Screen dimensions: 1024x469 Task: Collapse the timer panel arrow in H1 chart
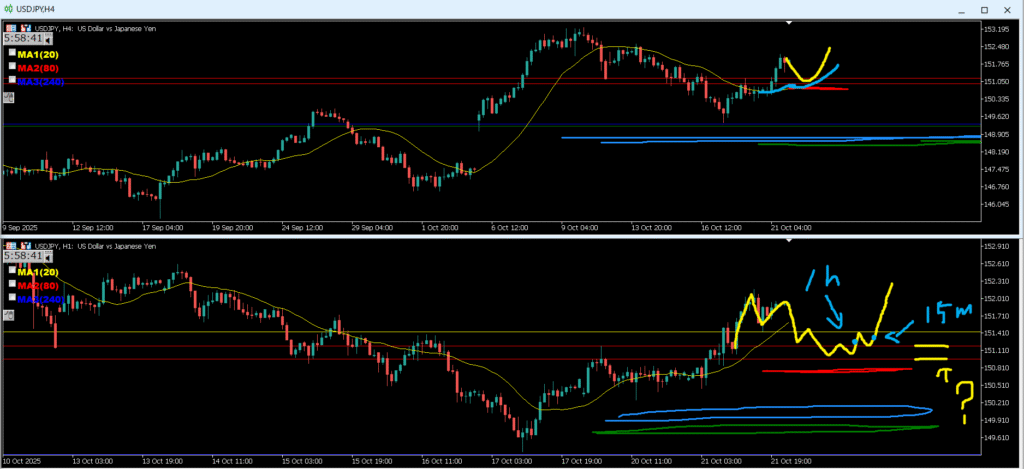point(49,256)
